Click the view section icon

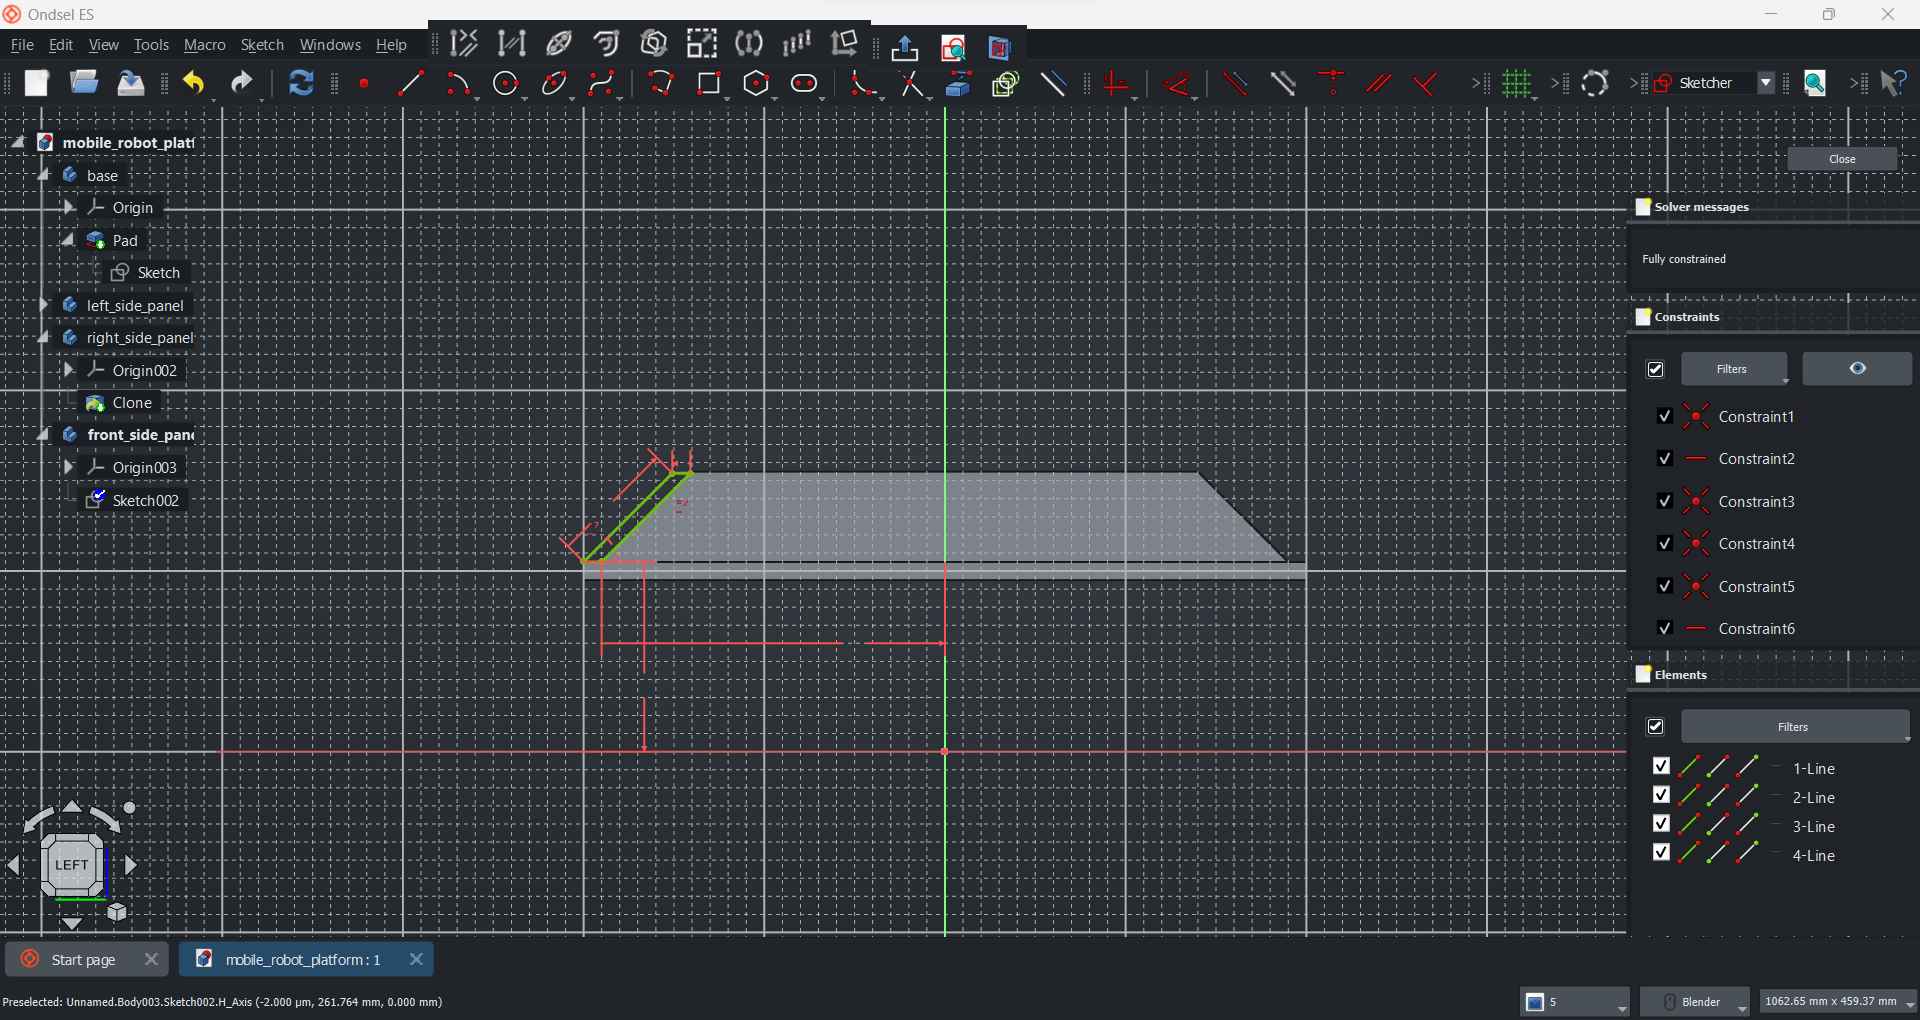click(1001, 47)
